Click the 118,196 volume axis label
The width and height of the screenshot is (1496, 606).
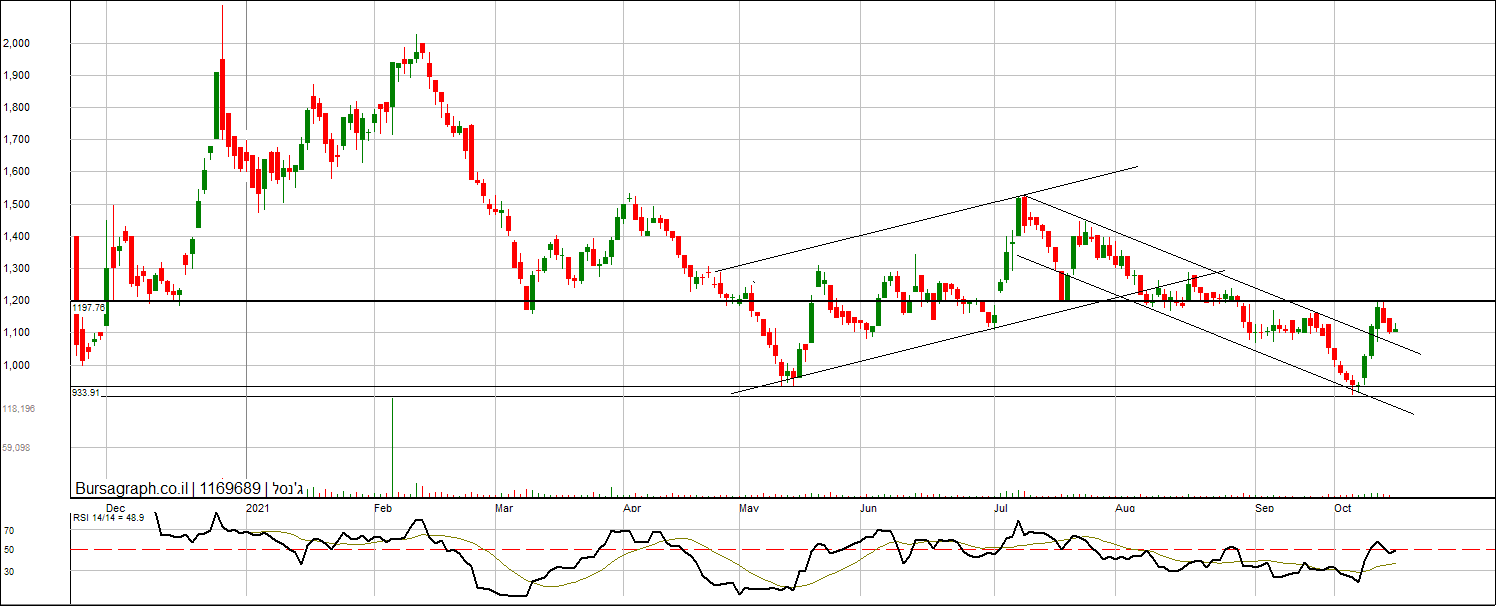point(19,409)
